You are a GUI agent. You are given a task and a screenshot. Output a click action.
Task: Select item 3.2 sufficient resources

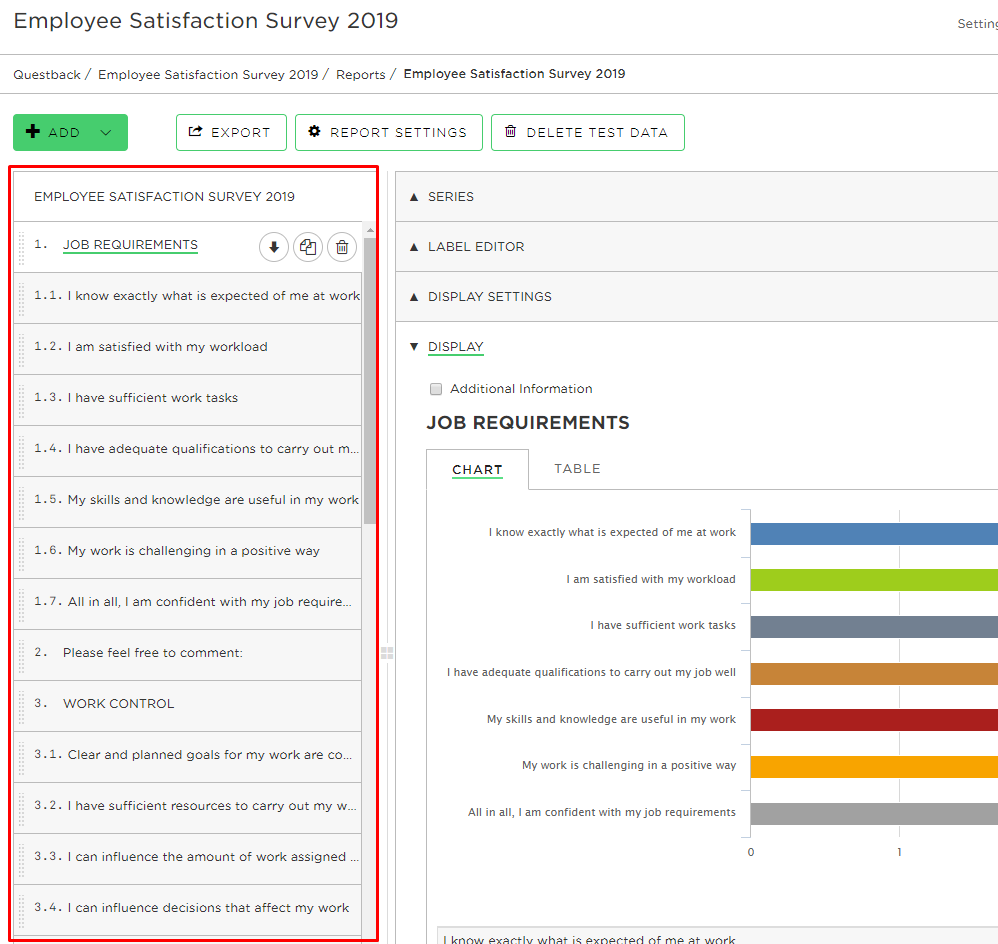tap(188, 808)
